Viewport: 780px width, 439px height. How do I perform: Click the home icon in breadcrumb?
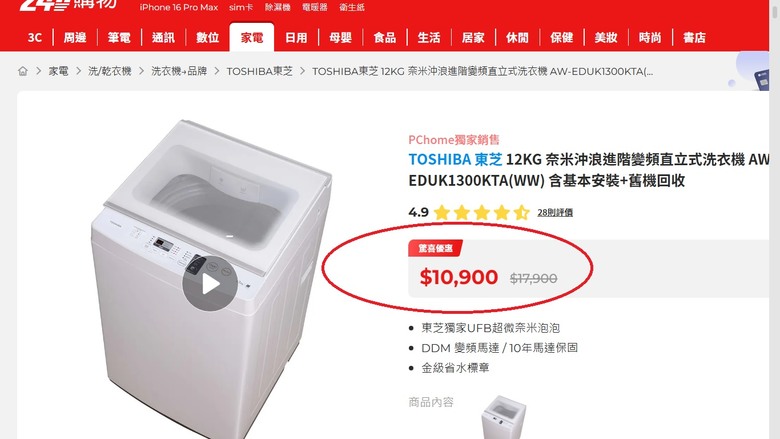(x=23, y=72)
